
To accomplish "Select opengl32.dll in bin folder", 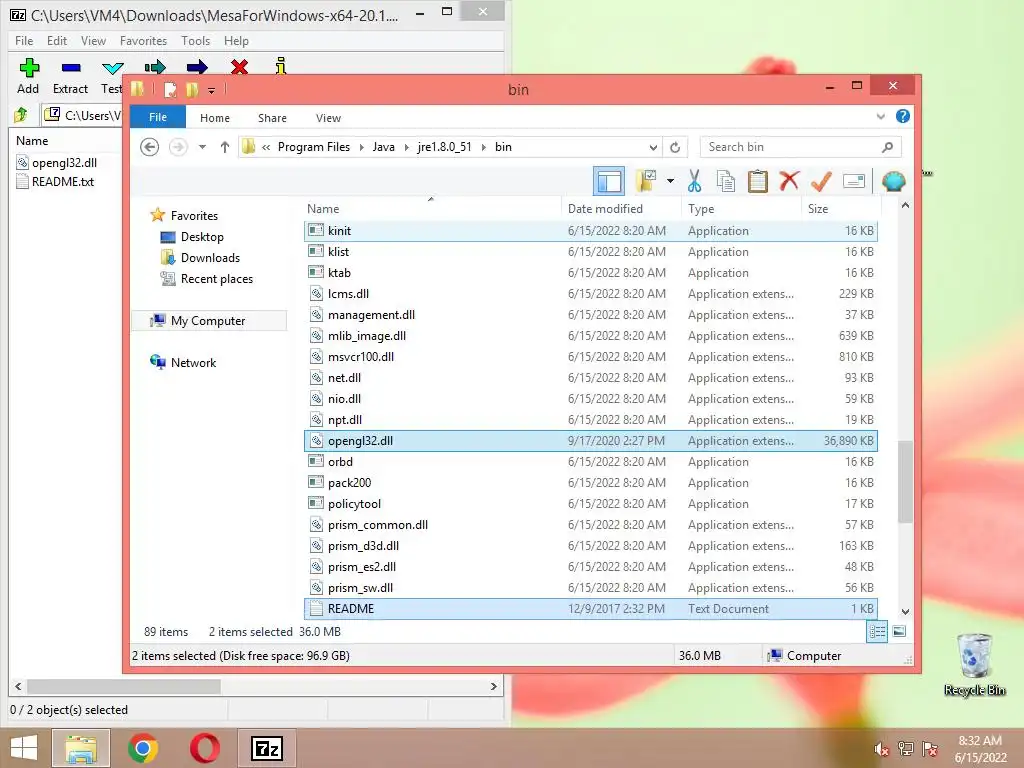I will 590,441.
